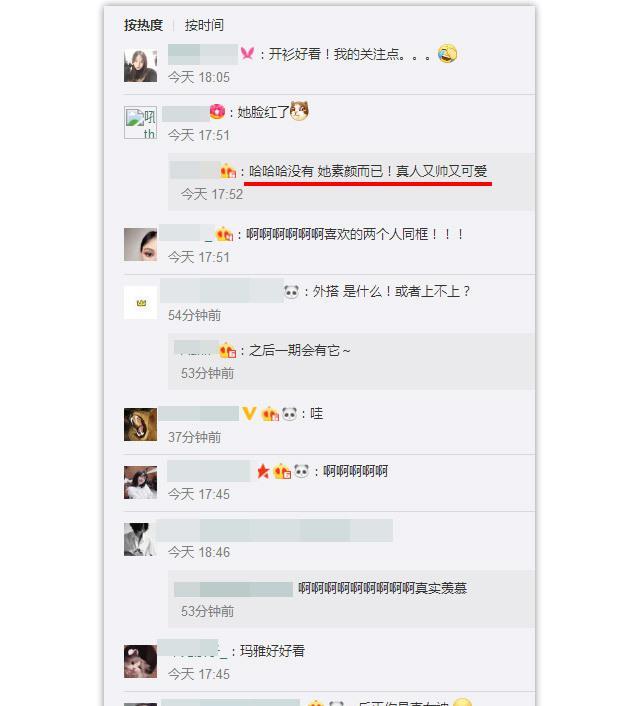Open blurred username in 真实羡慕 reply
This screenshot has width=640, height=706.
click(x=233, y=589)
